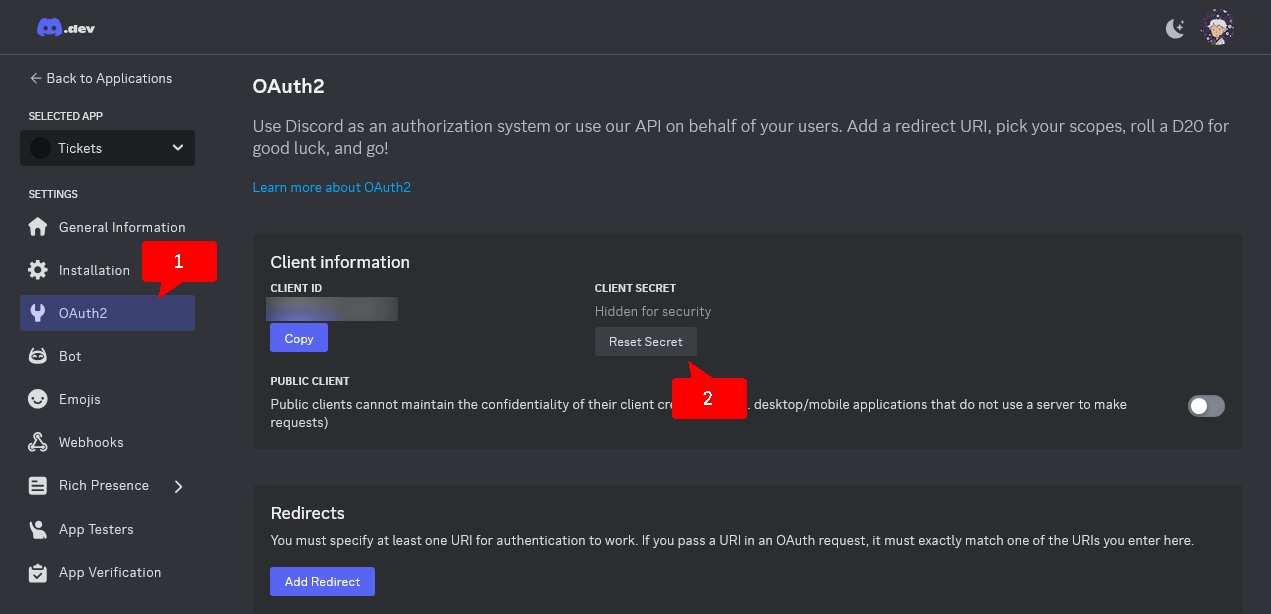Click the PUBLIC CLIENT label
This screenshot has height=614, width=1271.
pyautogui.click(x=310, y=381)
